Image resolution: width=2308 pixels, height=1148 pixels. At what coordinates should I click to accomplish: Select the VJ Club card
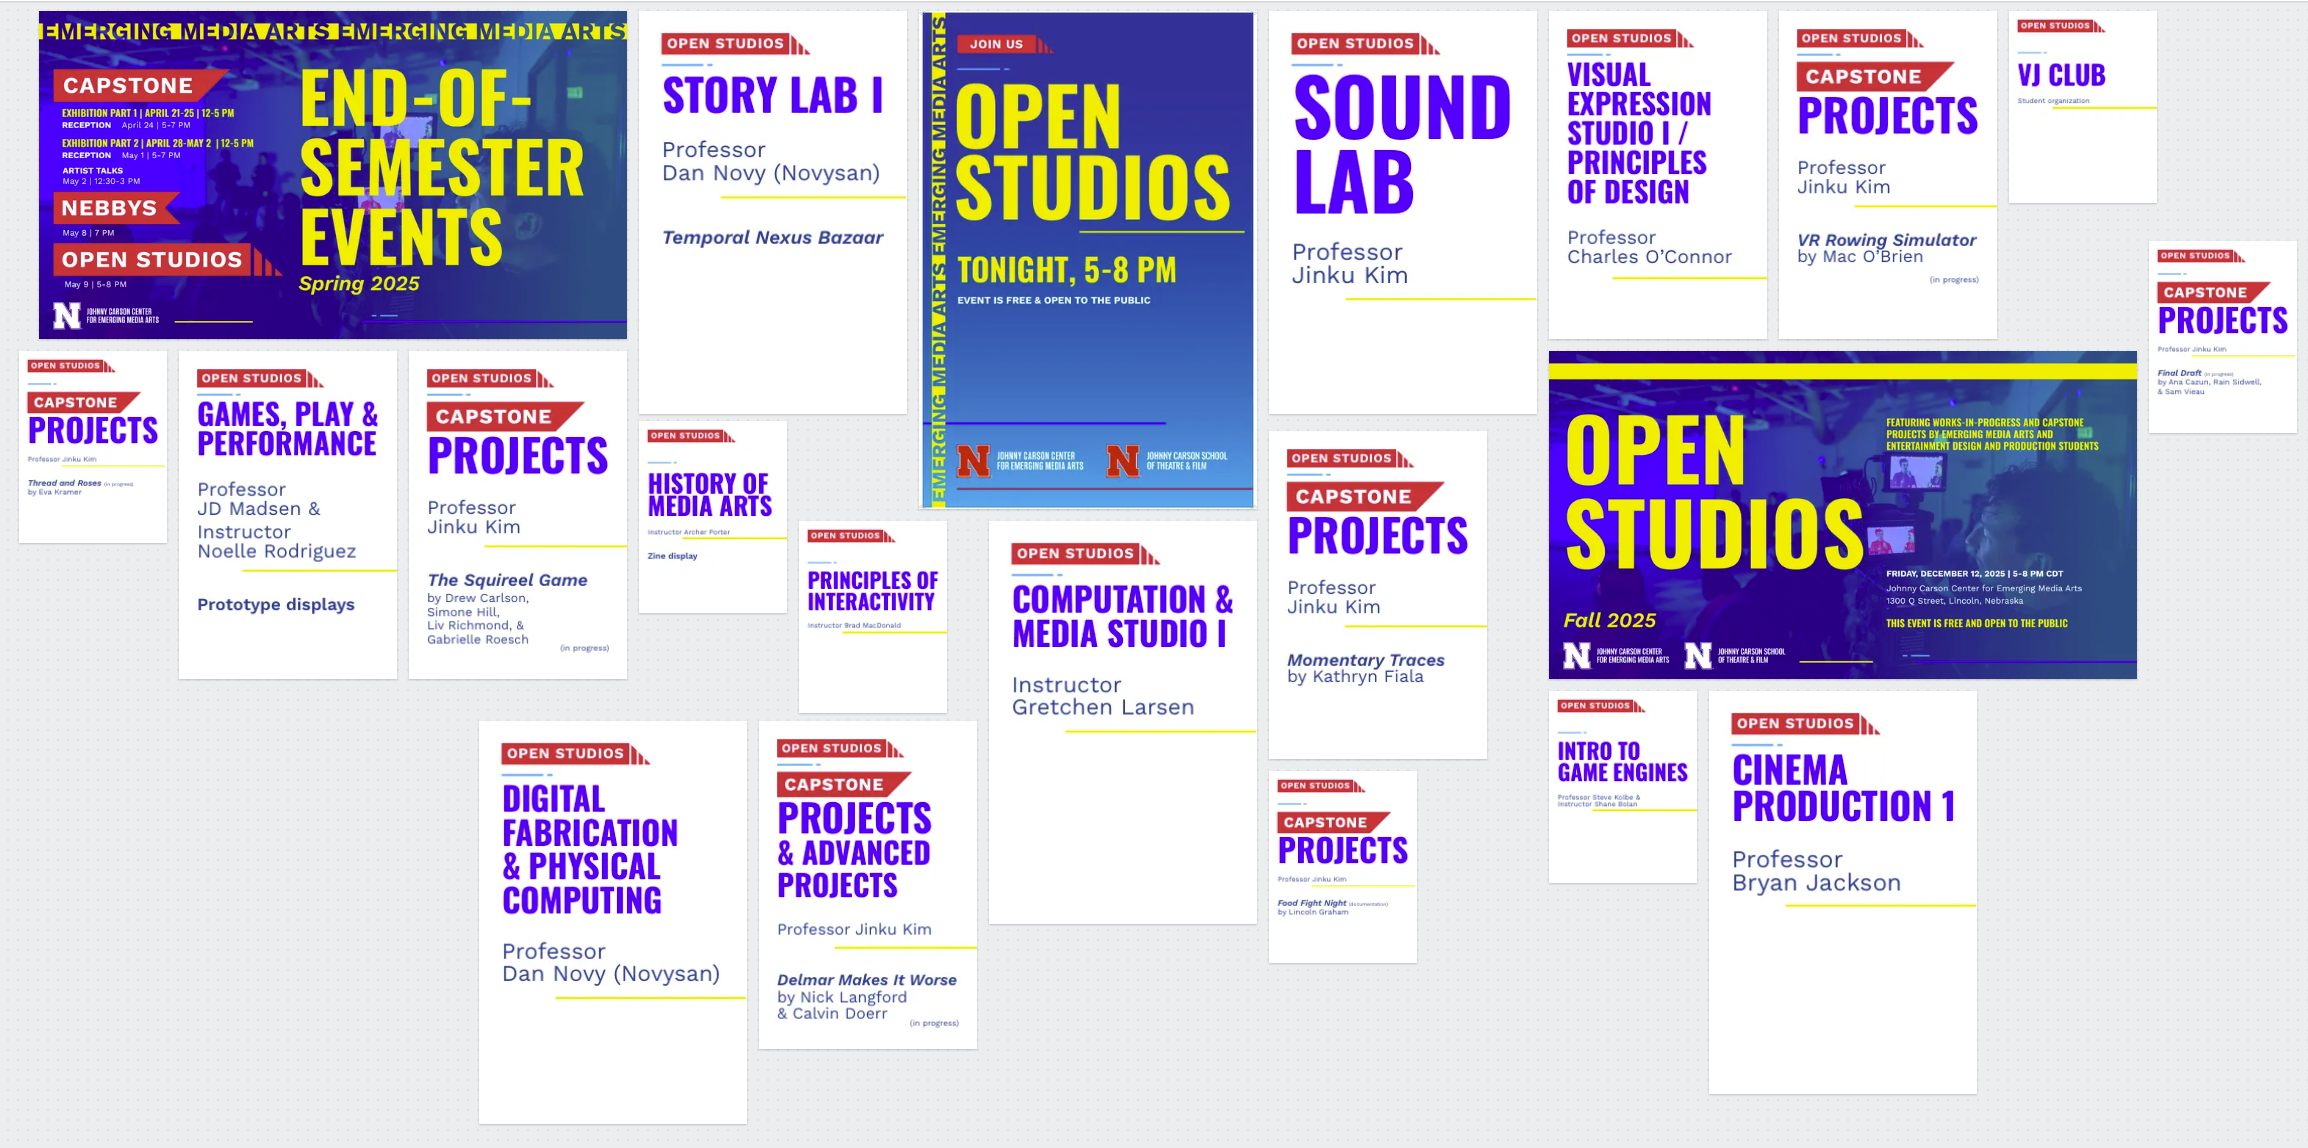2082,107
